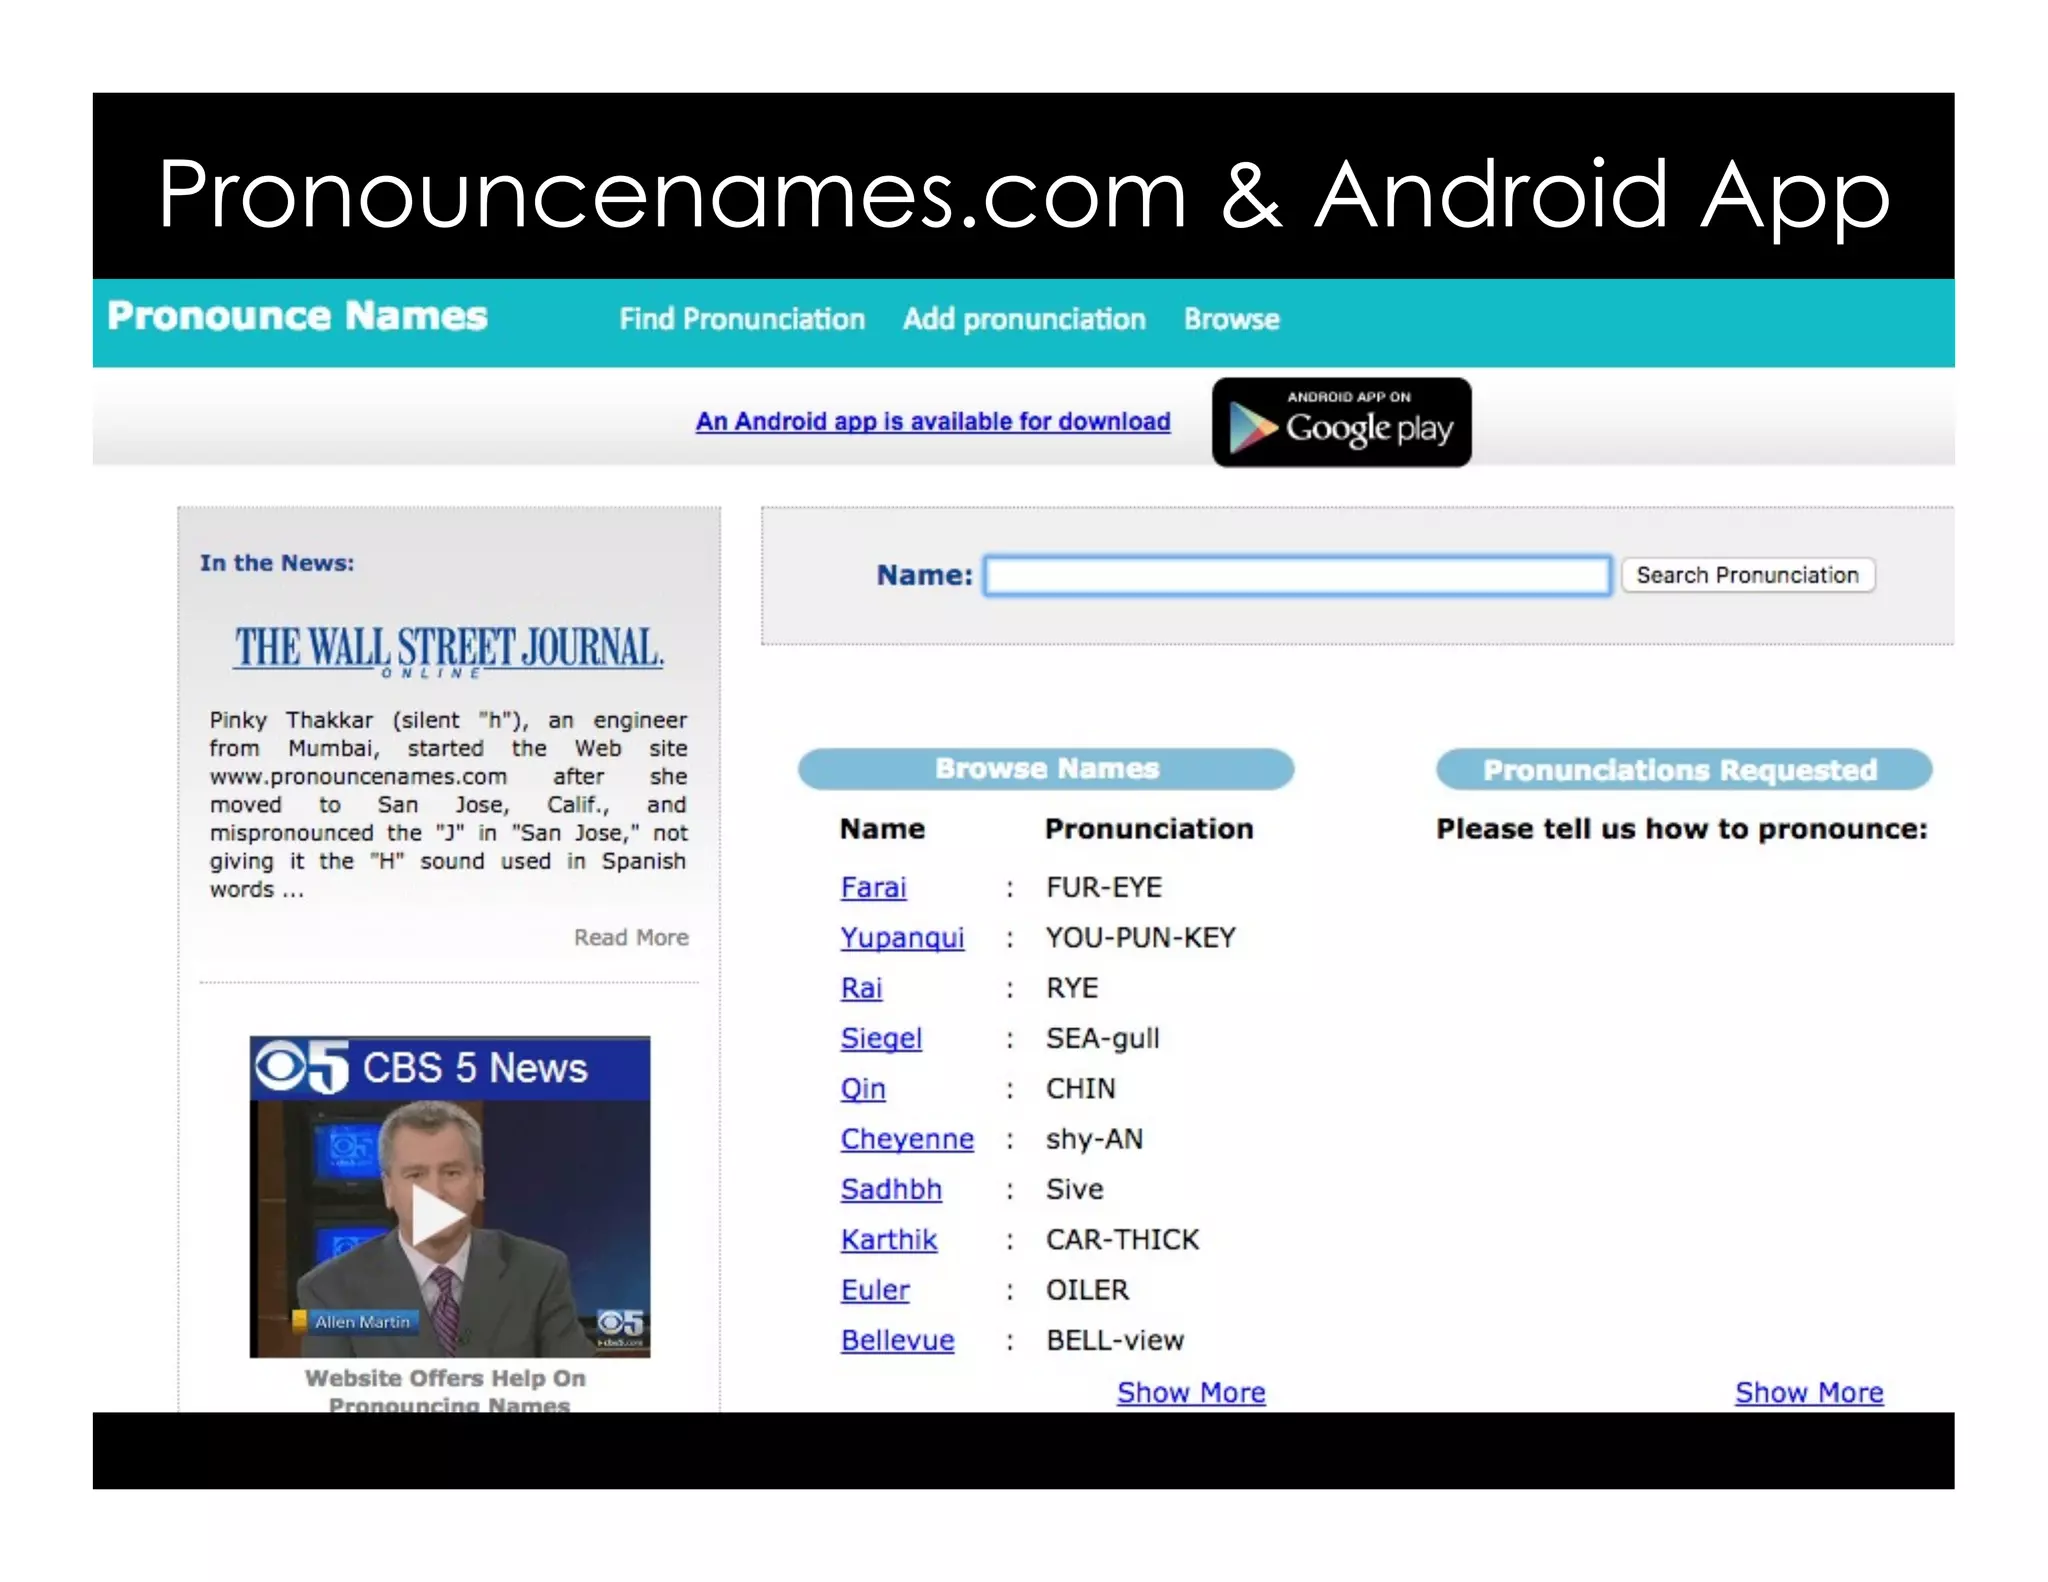The height and width of the screenshot is (1582, 2048).
Task: Click Show More under Pronunciations Requested
Action: pos(1809,1392)
